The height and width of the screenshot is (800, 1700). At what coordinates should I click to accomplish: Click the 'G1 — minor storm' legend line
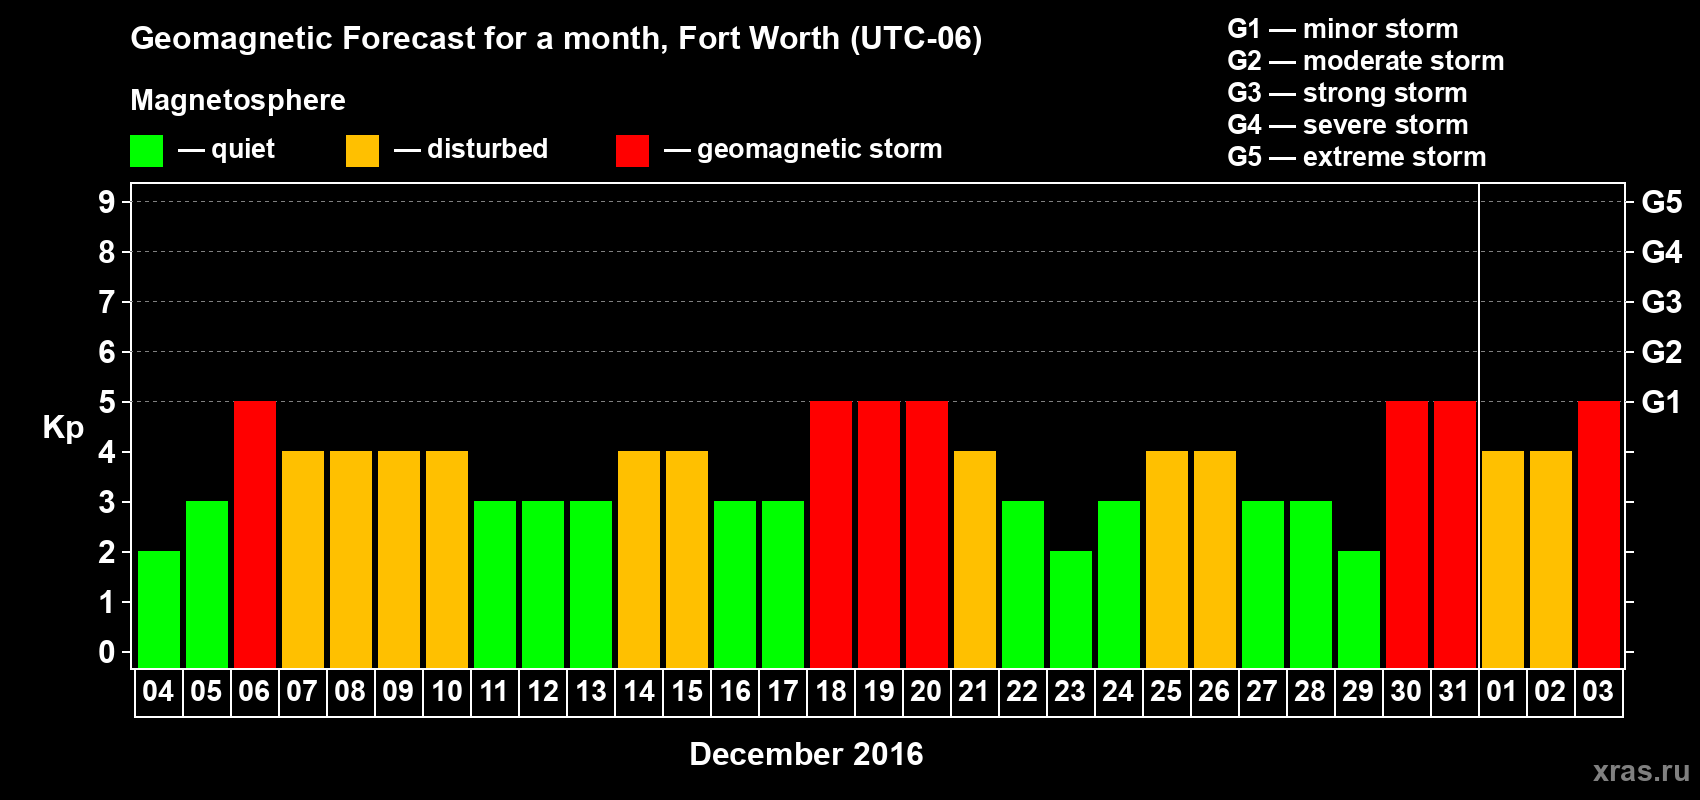point(1343,29)
